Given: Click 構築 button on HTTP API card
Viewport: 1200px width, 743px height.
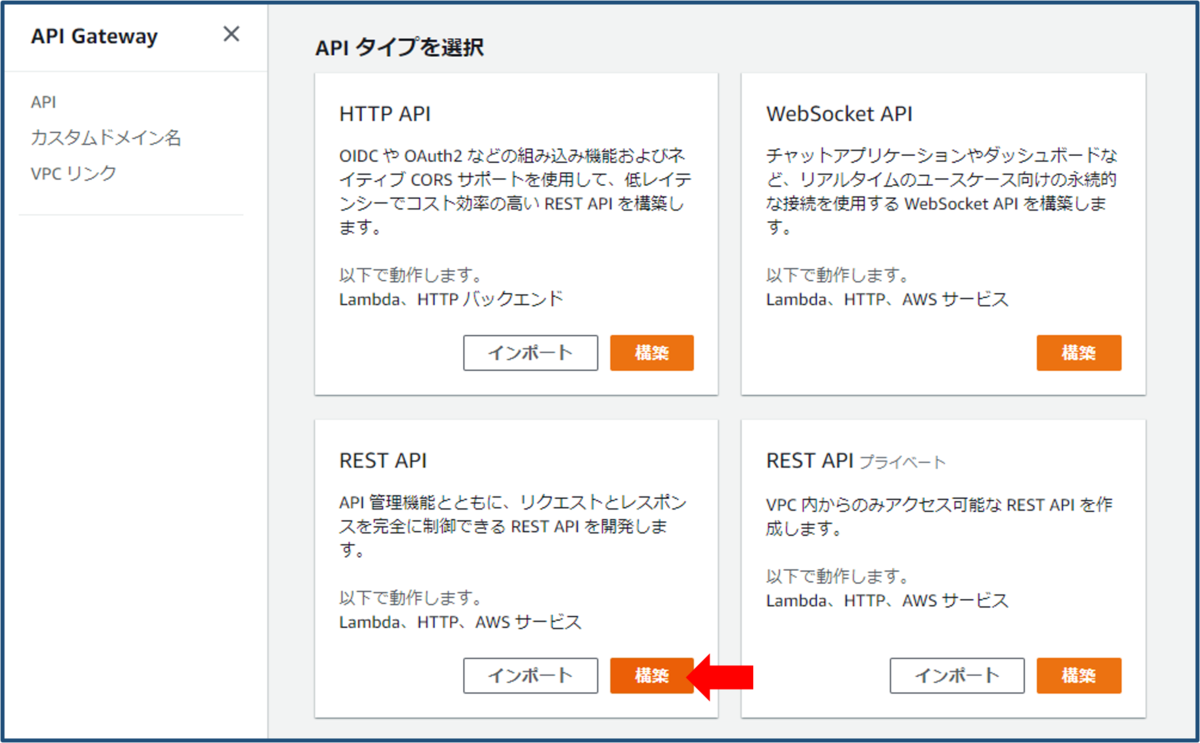Looking at the screenshot, I should click(652, 353).
